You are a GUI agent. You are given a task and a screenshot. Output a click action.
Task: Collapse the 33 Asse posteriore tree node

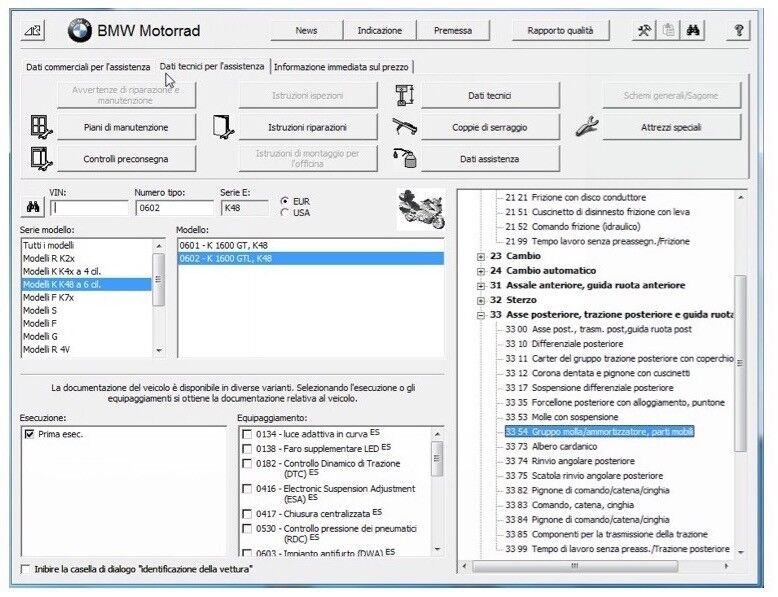click(482, 314)
